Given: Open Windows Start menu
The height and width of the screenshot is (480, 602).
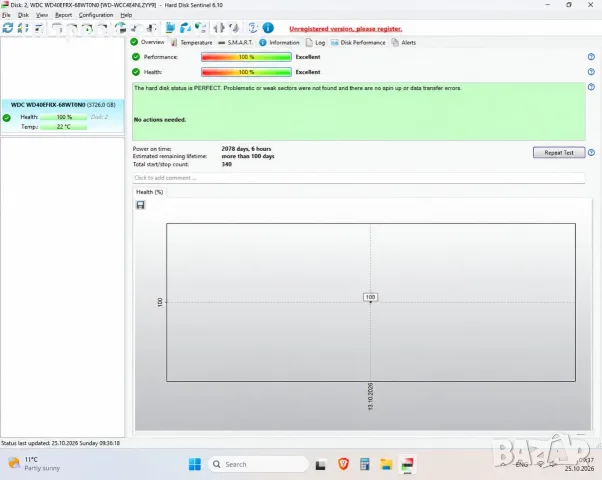Looking at the screenshot, I should (195, 464).
